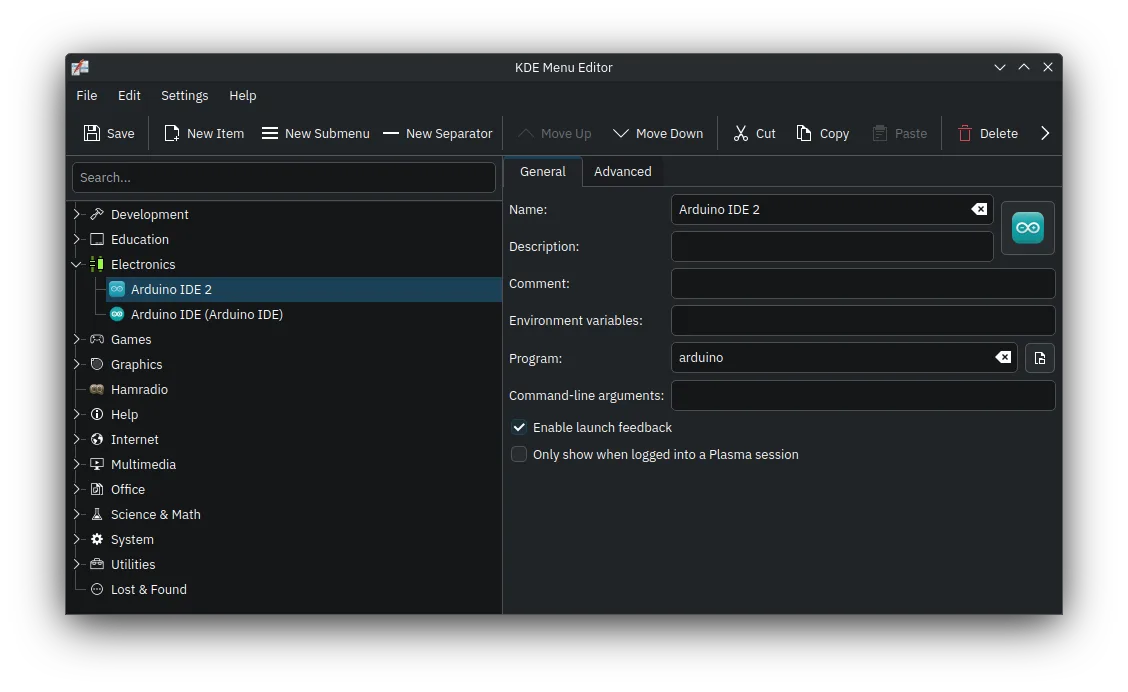Click the Save floppy disk icon
Image resolution: width=1128 pixels, height=692 pixels.
[91, 133]
